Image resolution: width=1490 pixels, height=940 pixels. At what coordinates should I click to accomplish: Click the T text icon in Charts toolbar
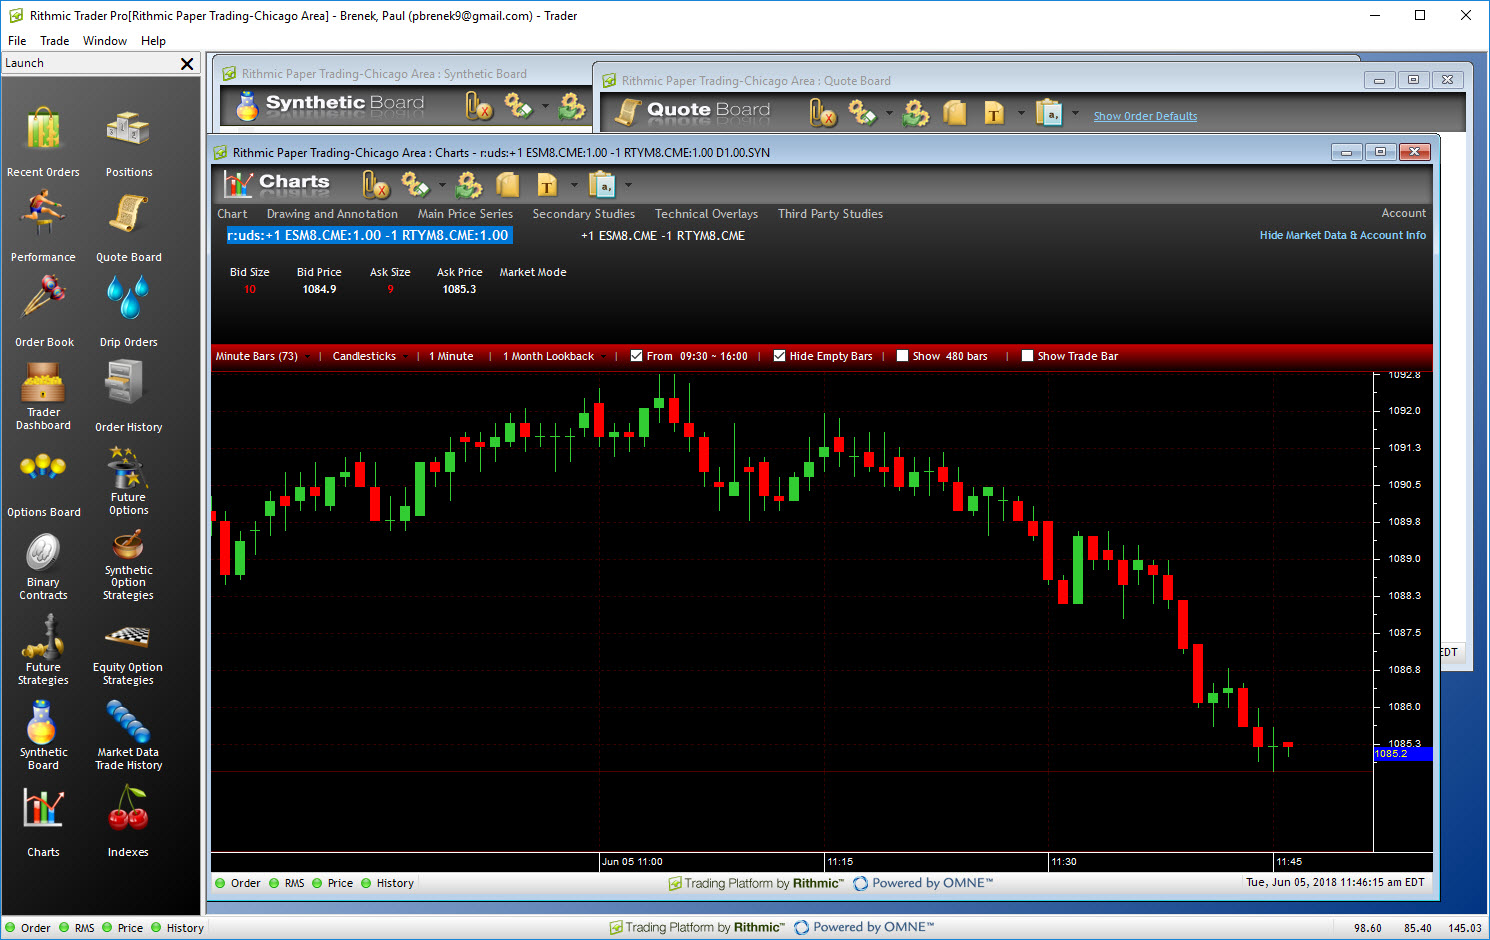coord(547,185)
